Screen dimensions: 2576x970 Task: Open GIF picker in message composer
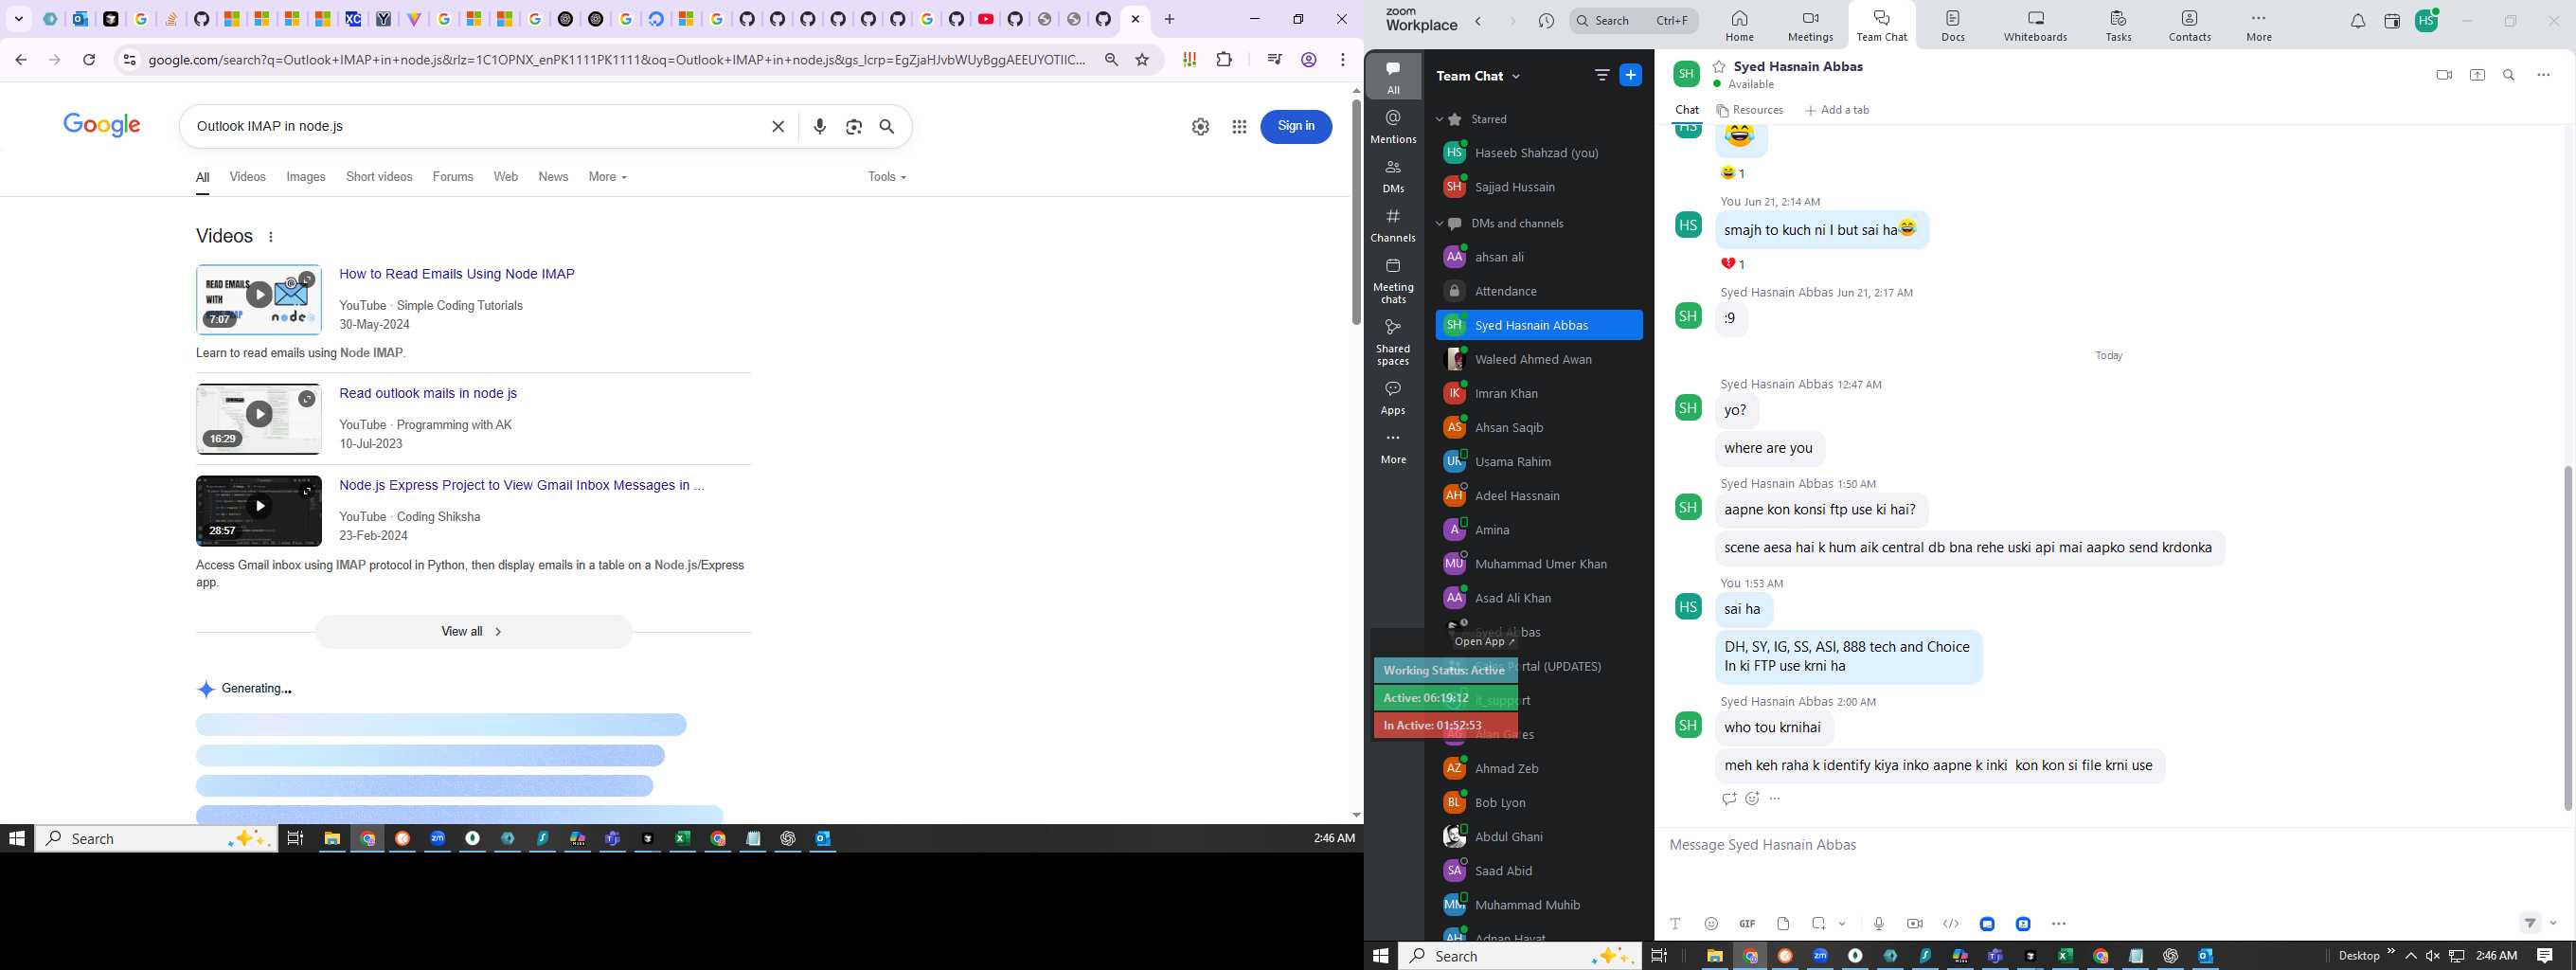click(1747, 924)
